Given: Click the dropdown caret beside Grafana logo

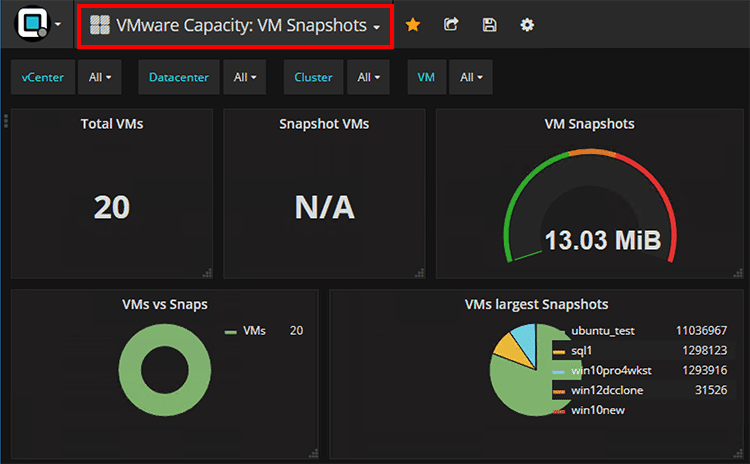Looking at the screenshot, I should coord(58,24).
